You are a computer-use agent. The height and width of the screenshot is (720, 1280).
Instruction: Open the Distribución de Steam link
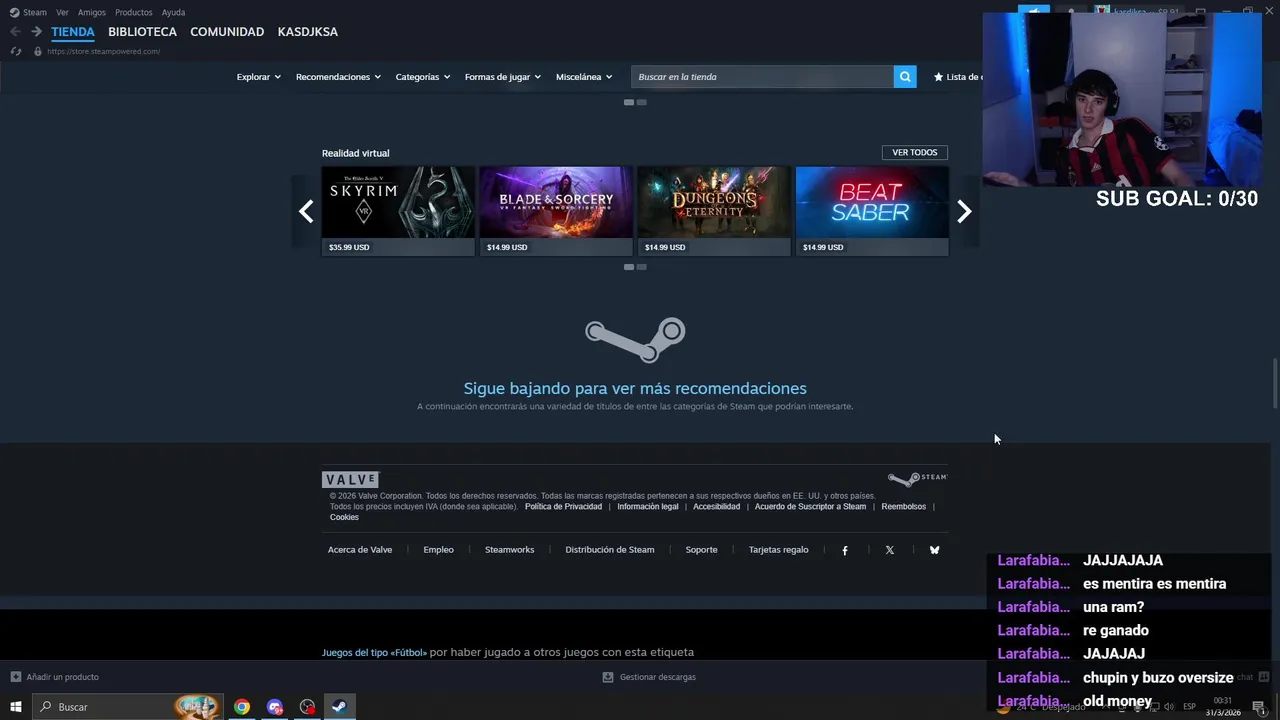[610, 550]
